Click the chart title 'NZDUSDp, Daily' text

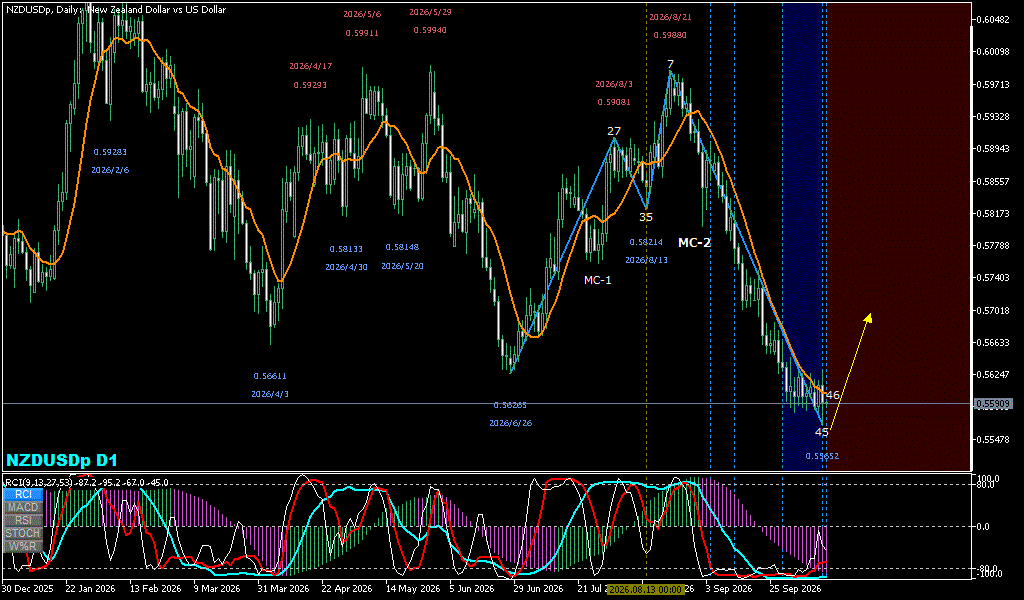(x=40, y=10)
